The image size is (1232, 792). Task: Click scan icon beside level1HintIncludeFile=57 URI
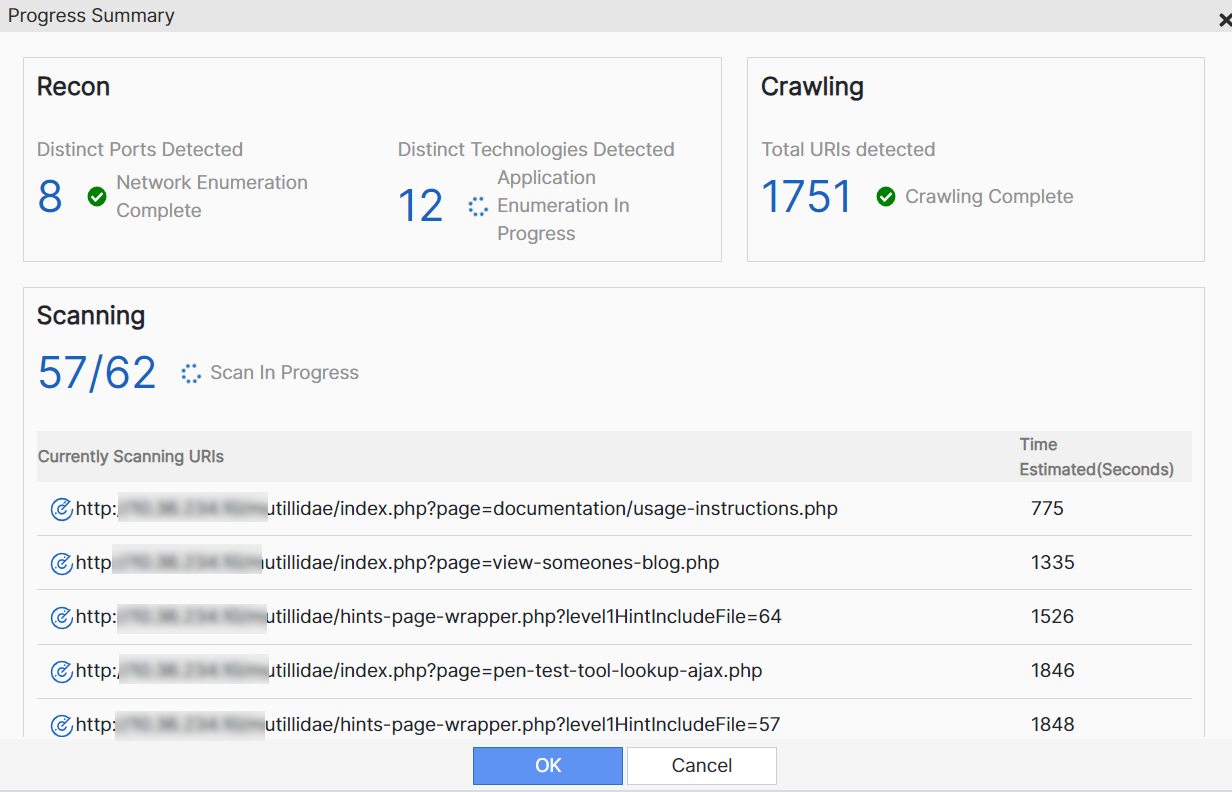coord(61,725)
